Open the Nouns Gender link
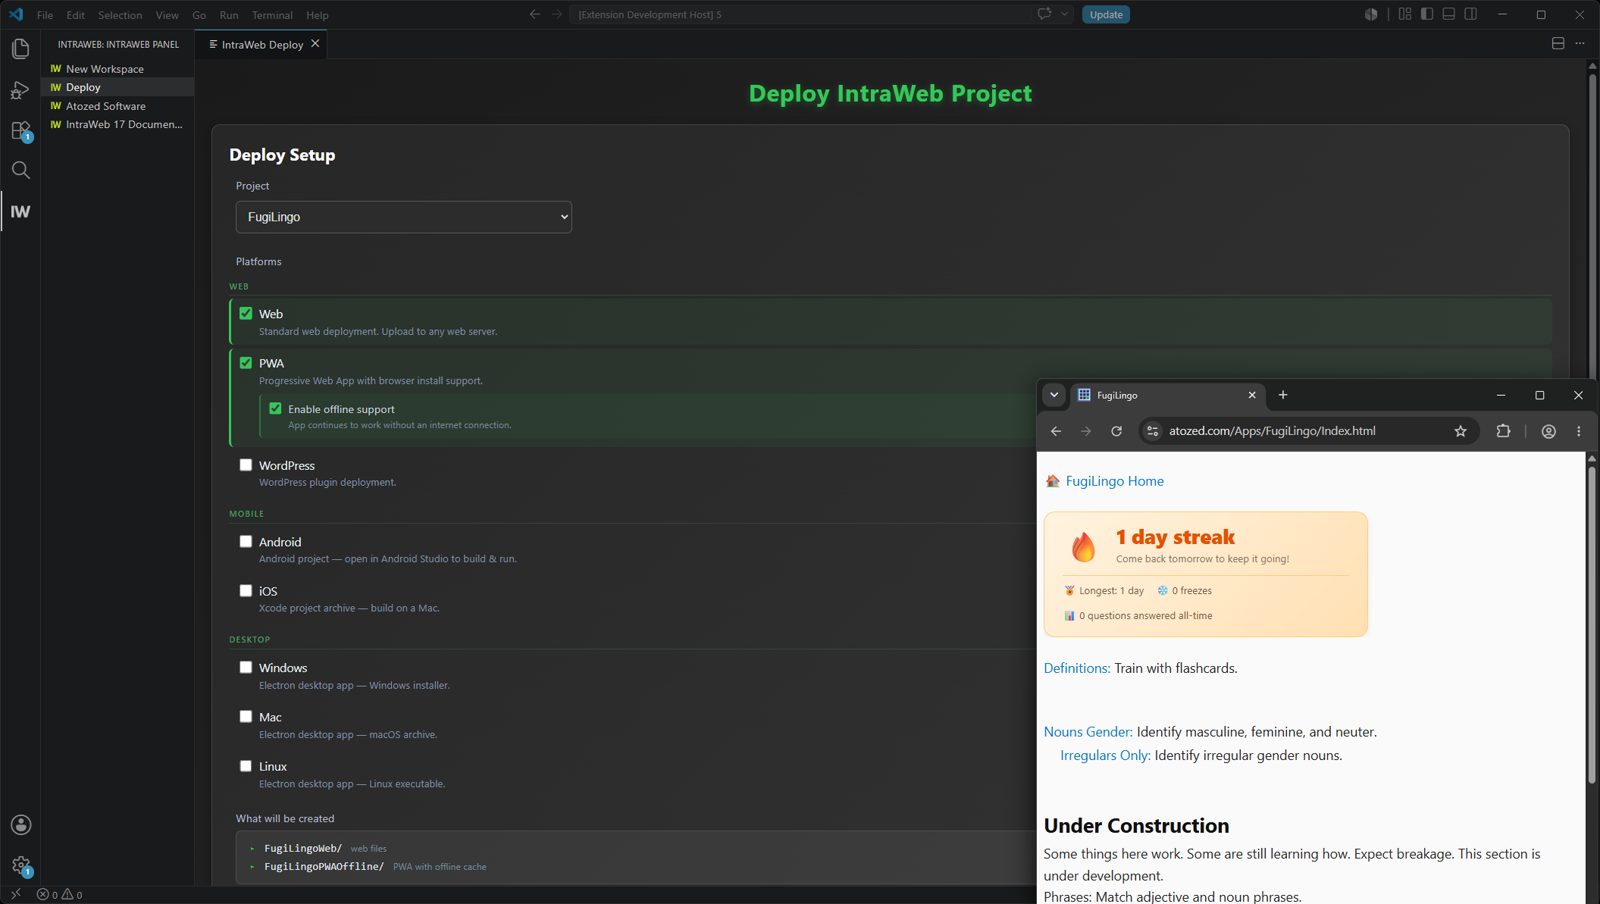Viewport: 1600px width, 904px height. pos(1088,732)
